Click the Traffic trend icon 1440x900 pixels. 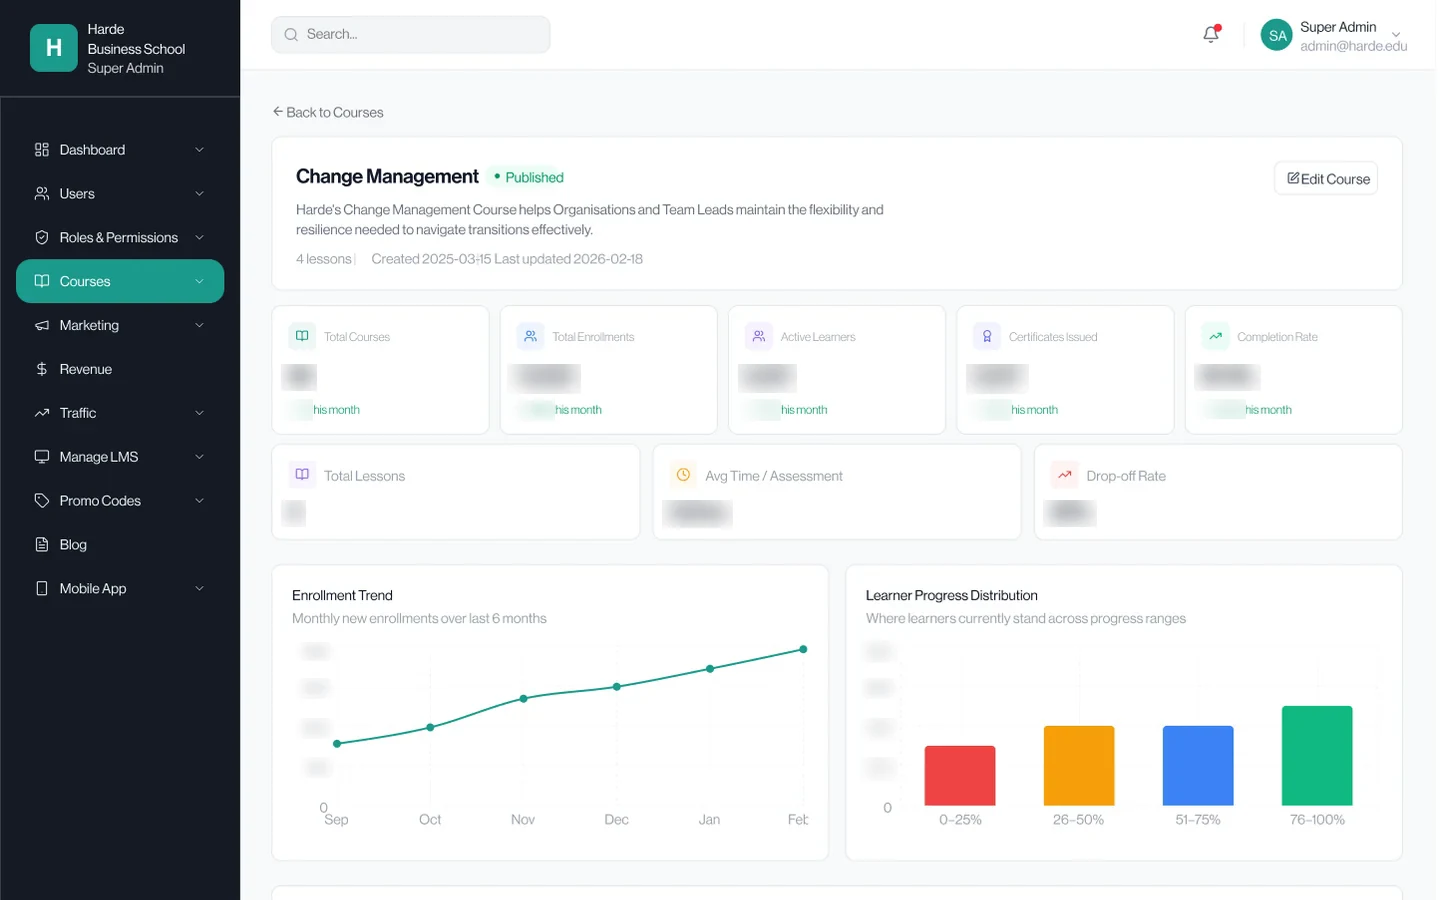pyautogui.click(x=42, y=413)
